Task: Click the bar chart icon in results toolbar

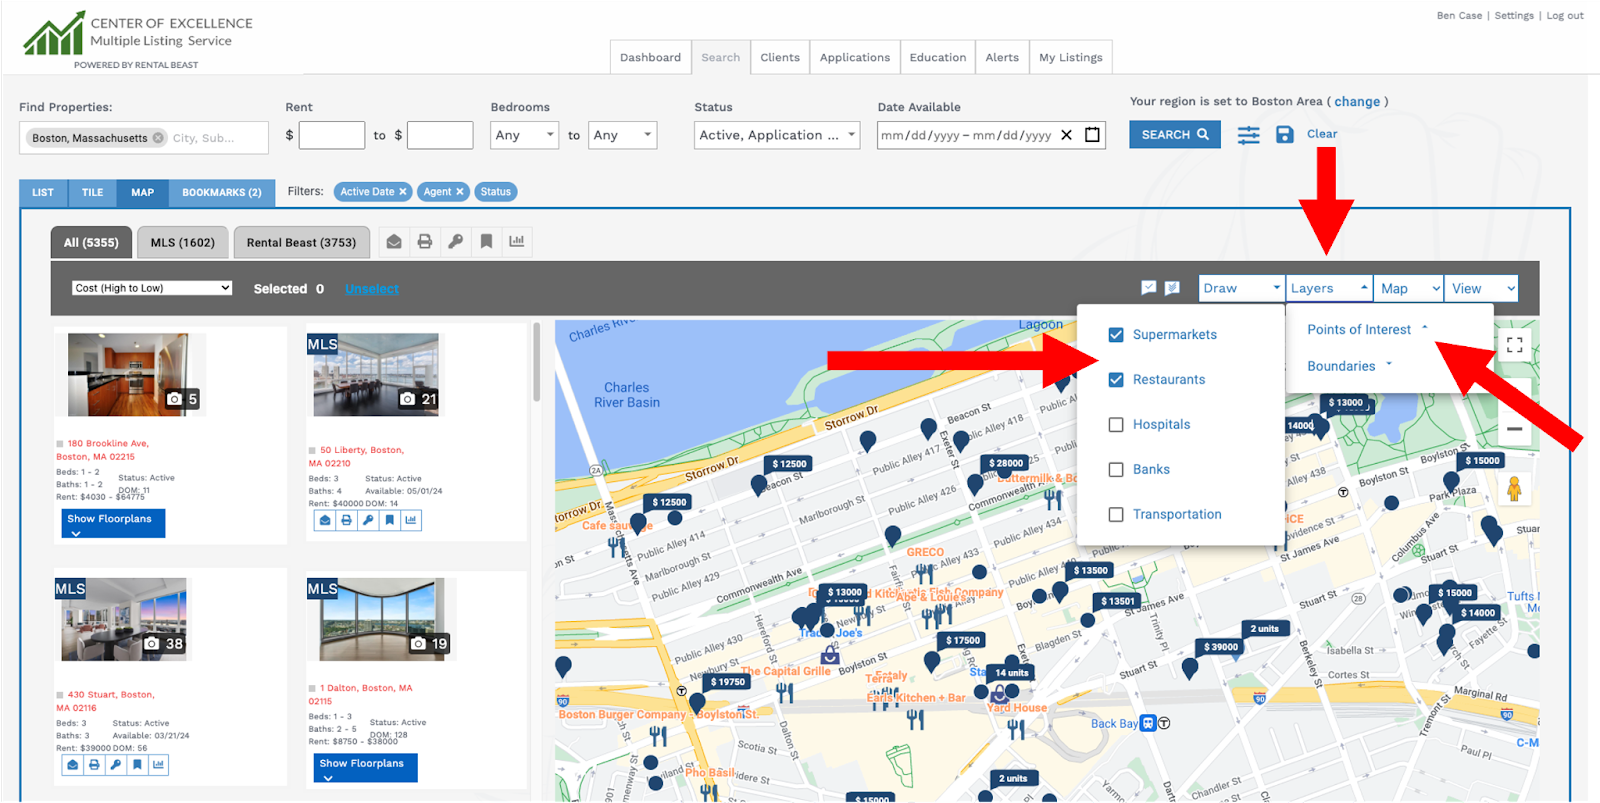Action: (x=517, y=241)
